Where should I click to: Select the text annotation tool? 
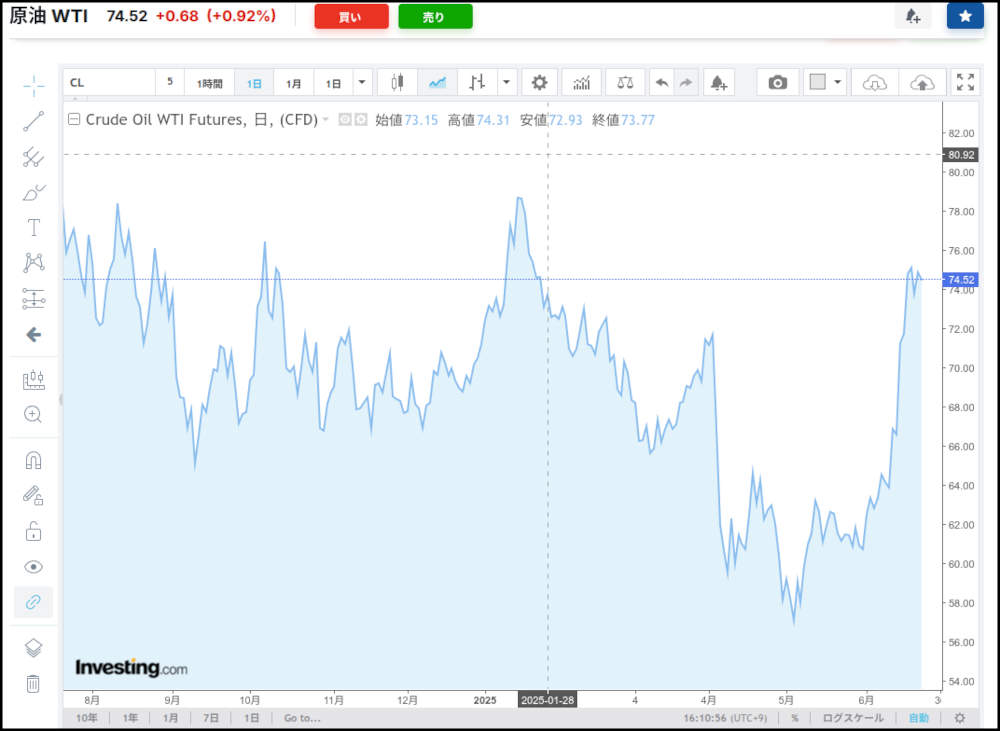pyautogui.click(x=33, y=227)
